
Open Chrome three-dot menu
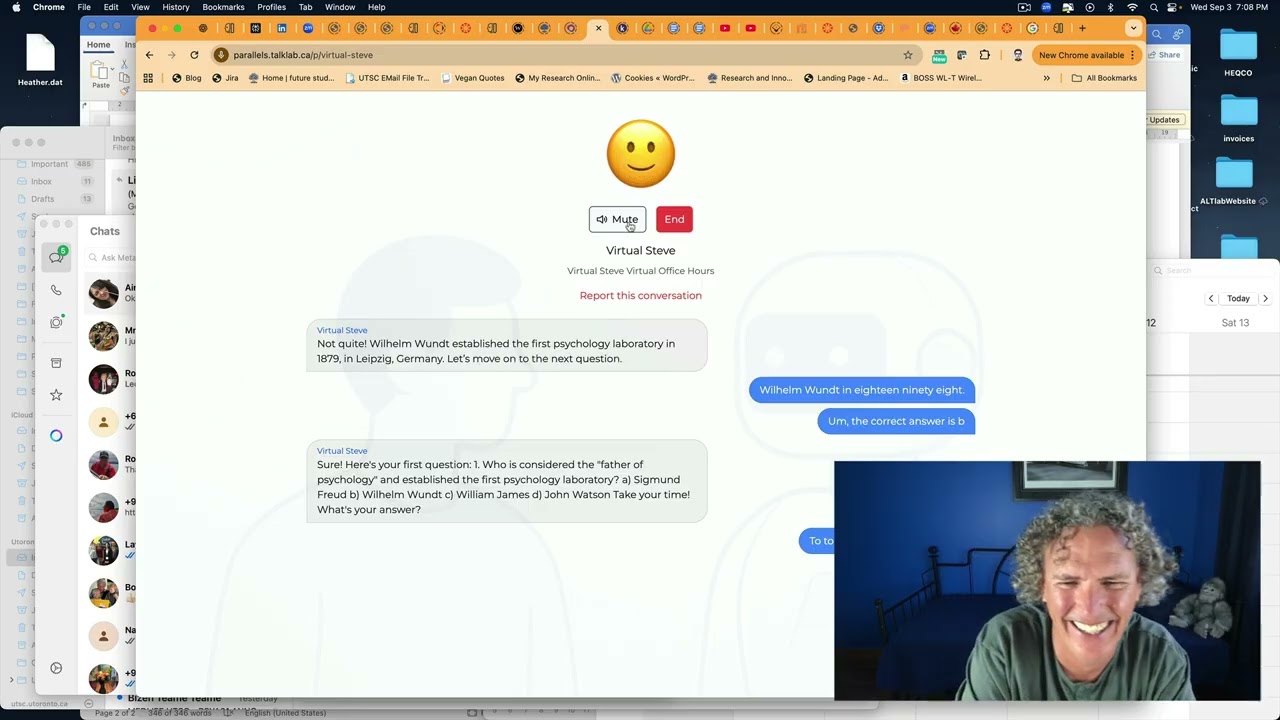coord(1133,55)
